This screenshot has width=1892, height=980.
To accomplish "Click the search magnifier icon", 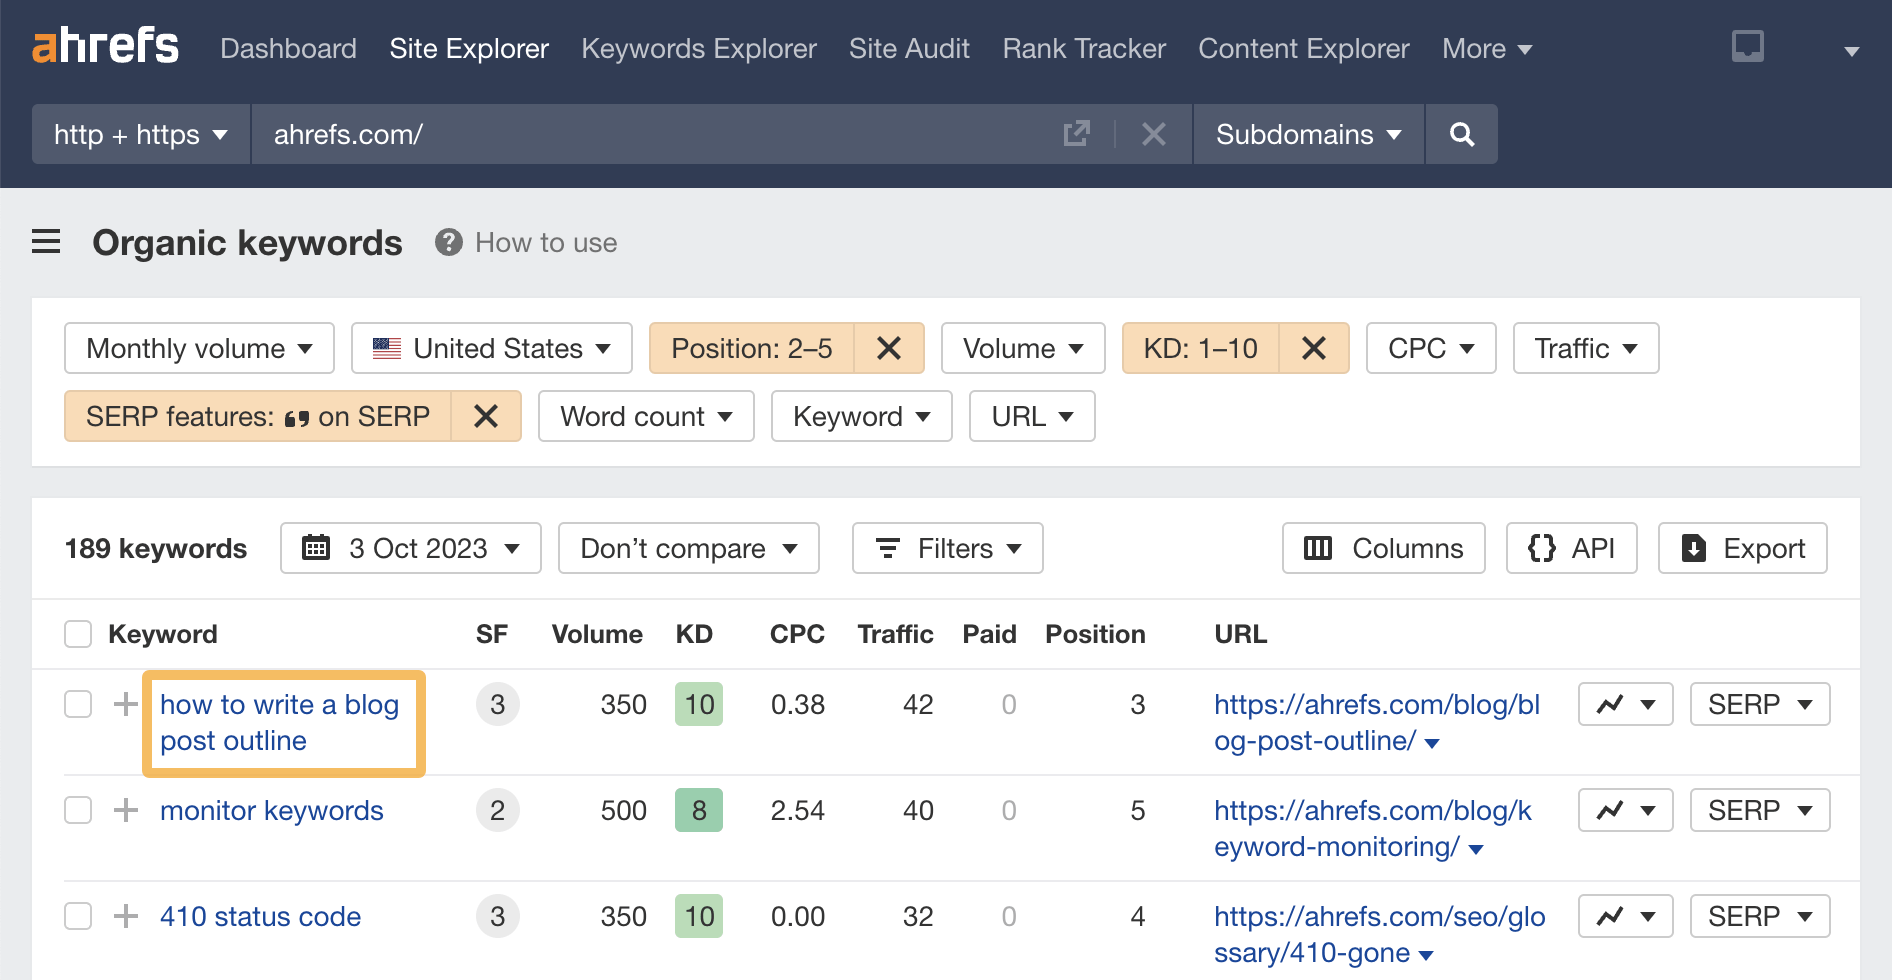I will pos(1461,134).
